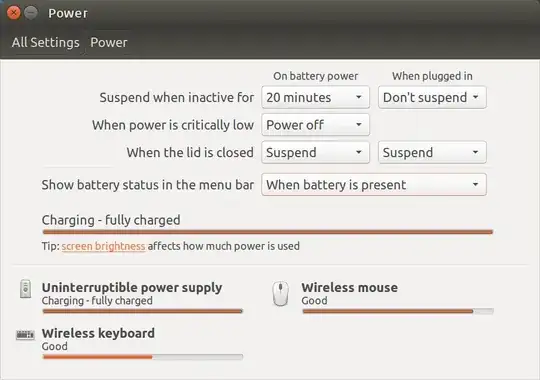Open battery suspend inactive time dropdown
Screen dimensions: 540x380
(315, 97)
